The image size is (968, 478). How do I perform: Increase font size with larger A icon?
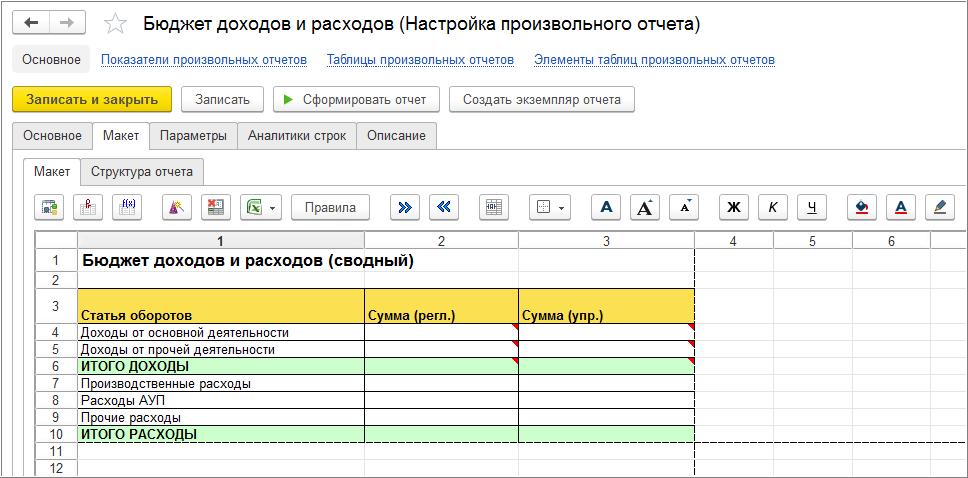pos(645,208)
